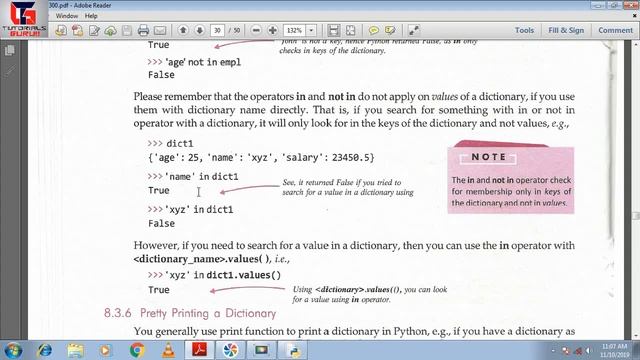Open Windows Media Player from the taskbar
This screenshot has width=640, height=360.
(105, 350)
